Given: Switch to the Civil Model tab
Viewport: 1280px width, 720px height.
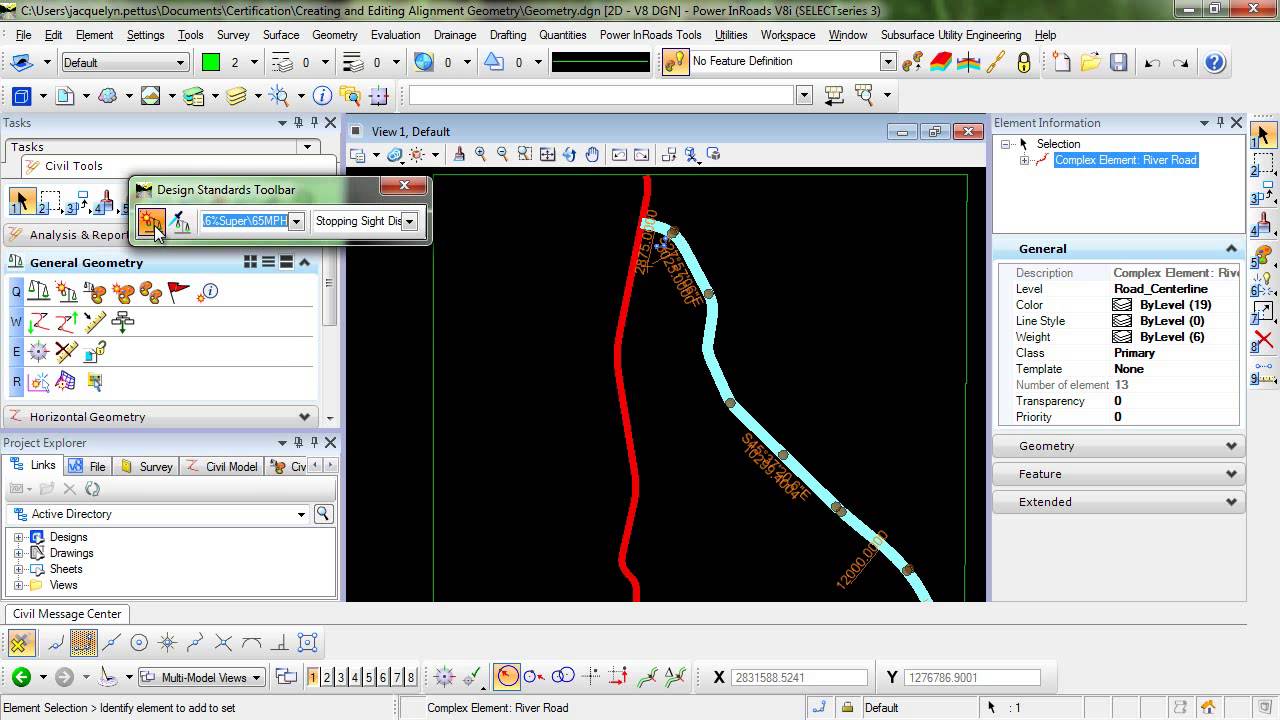Looking at the screenshot, I should tap(221, 467).
